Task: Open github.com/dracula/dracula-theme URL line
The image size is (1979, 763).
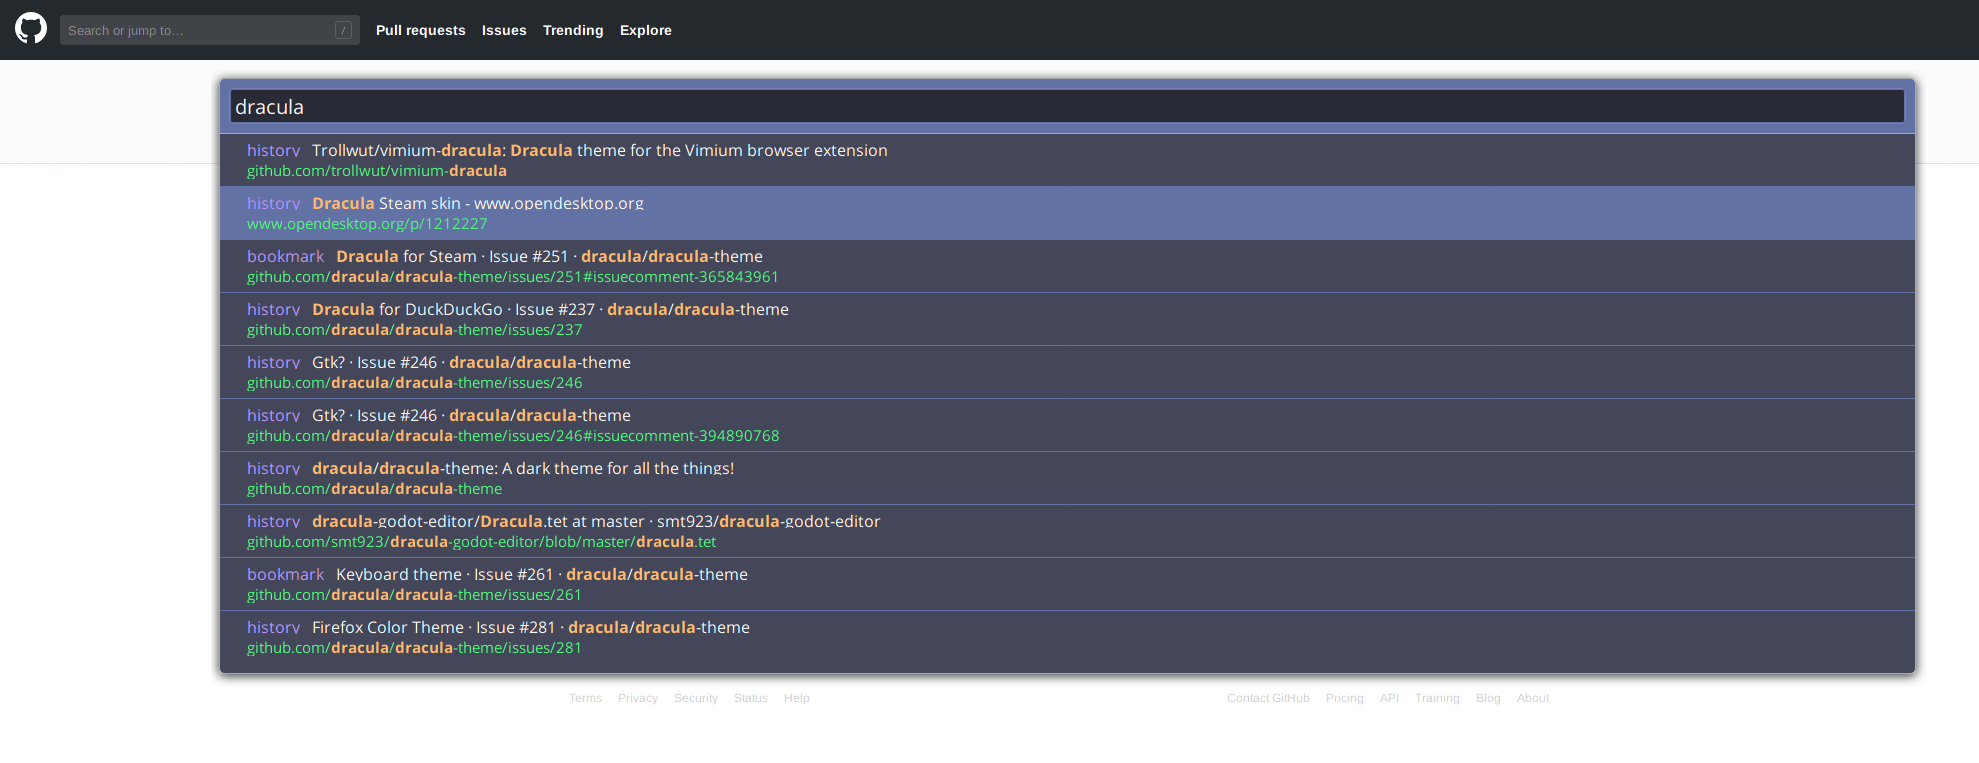Action: [x=375, y=489]
